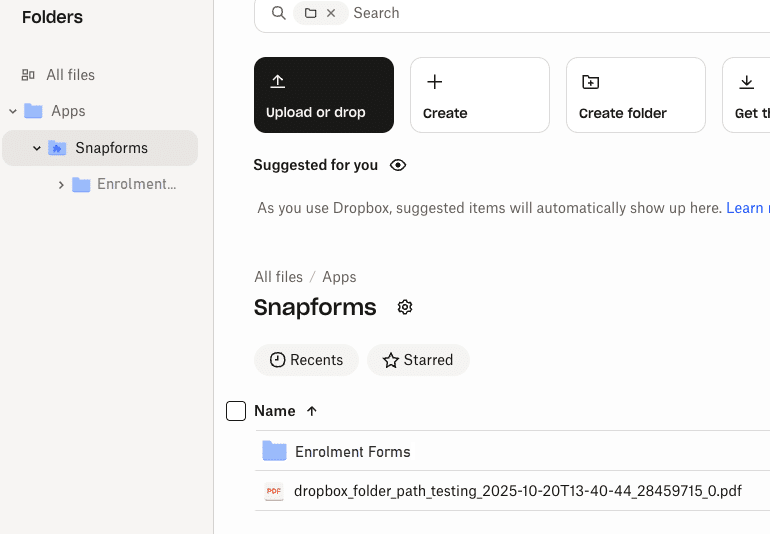Go to All files breadcrumb
Image resolution: width=770 pixels, height=534 pixels.
278,277
